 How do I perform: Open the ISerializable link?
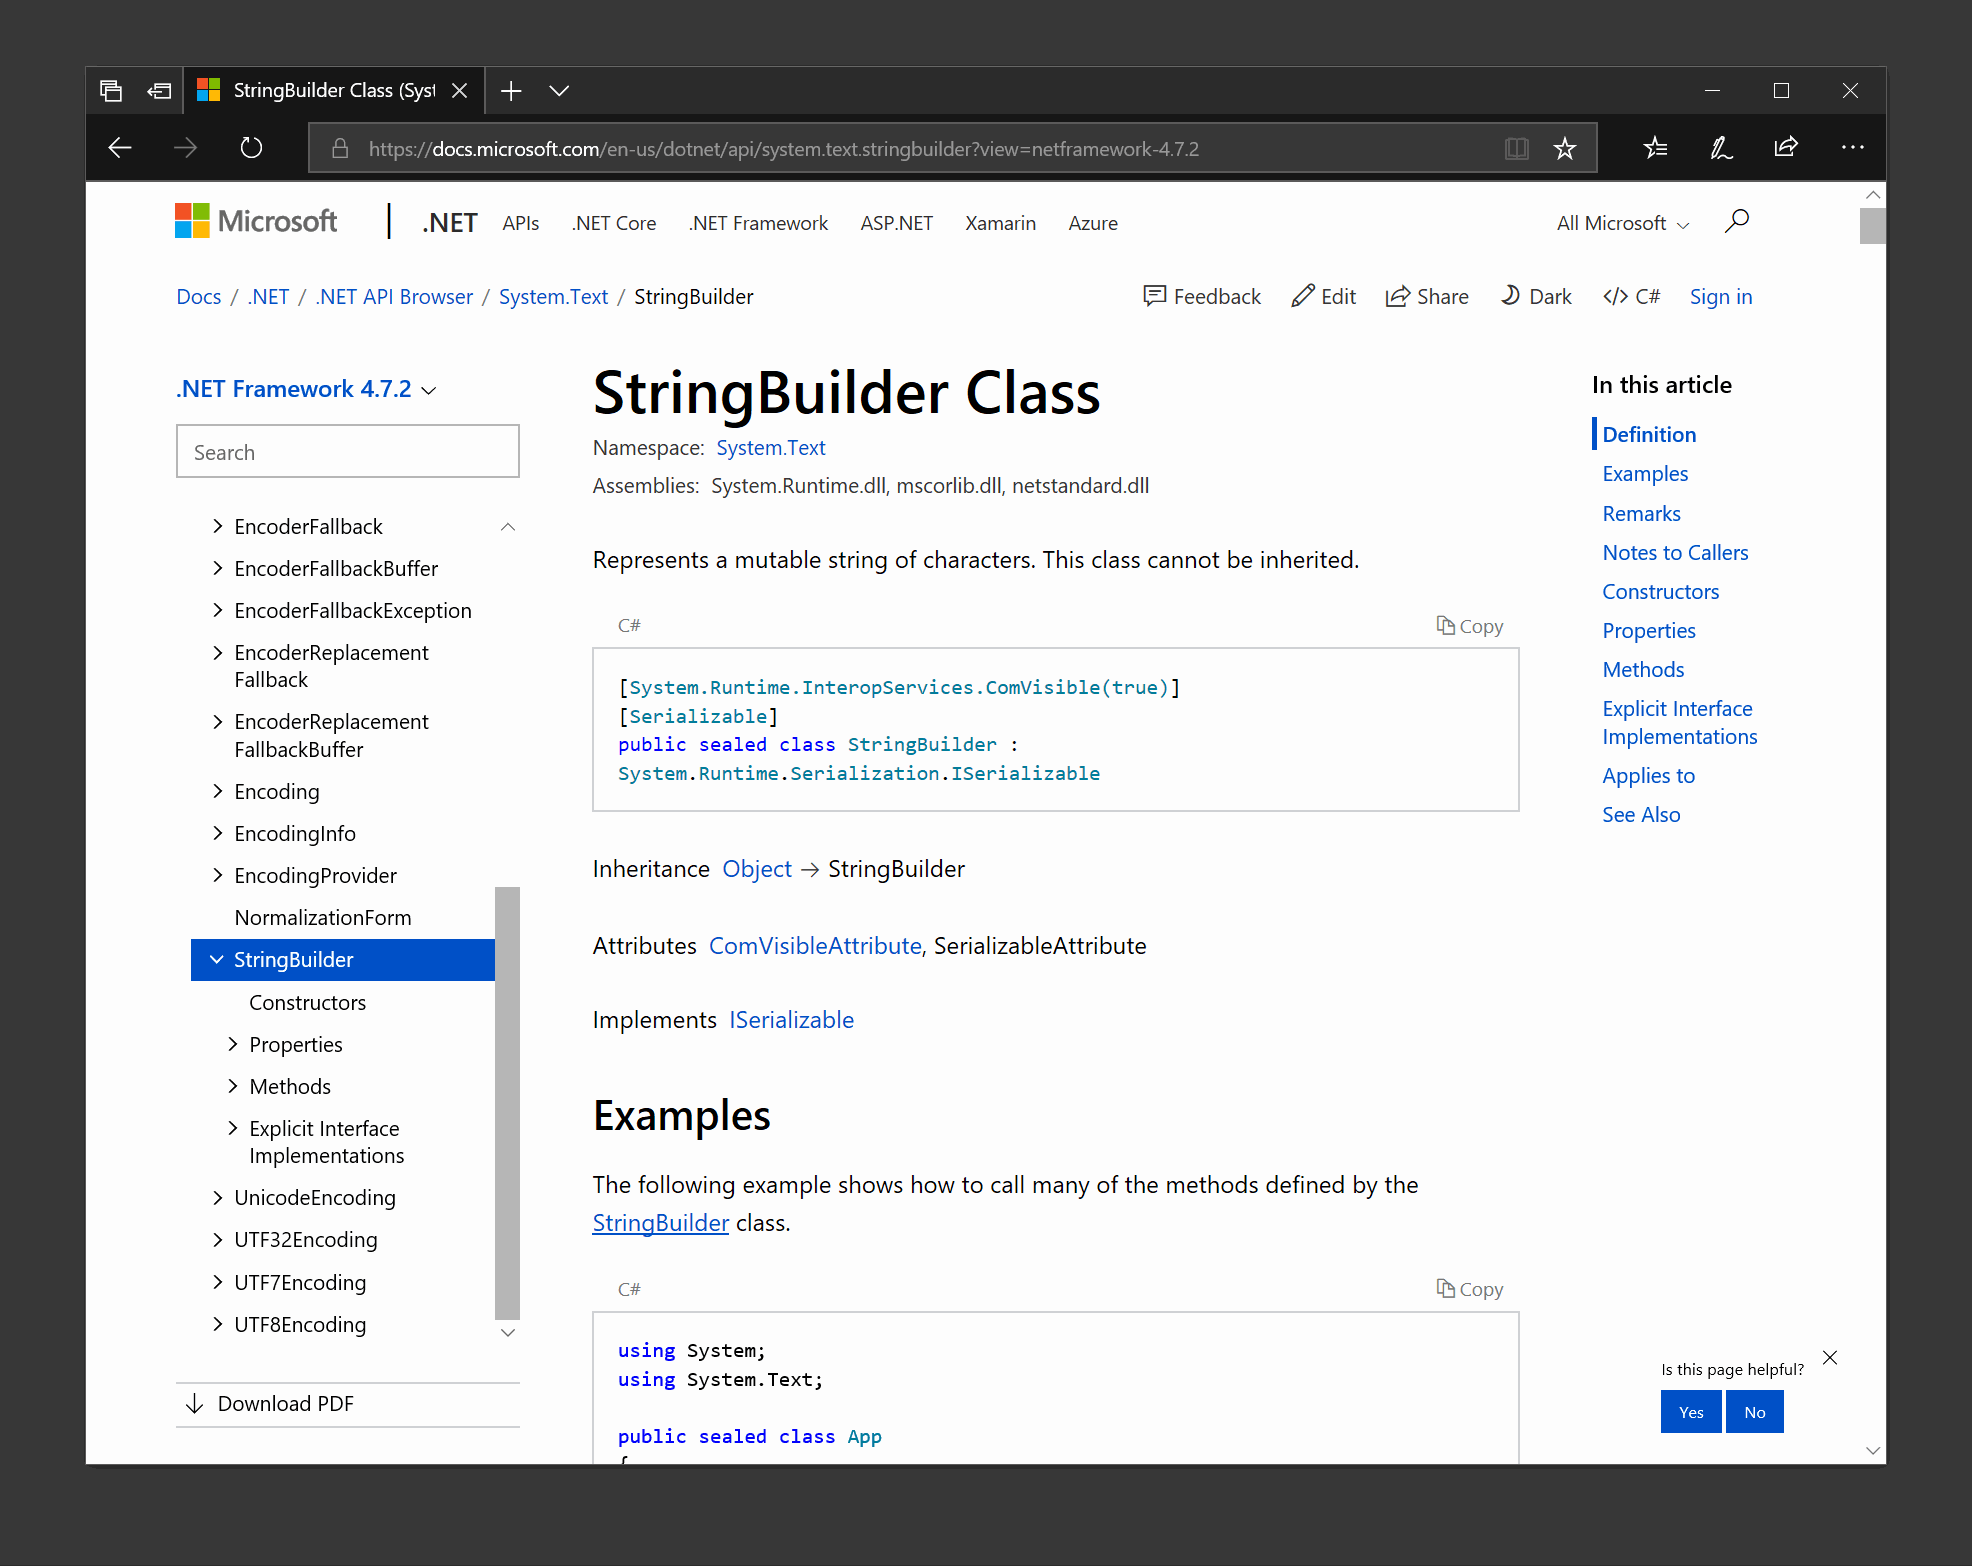tap(790, 1019)
